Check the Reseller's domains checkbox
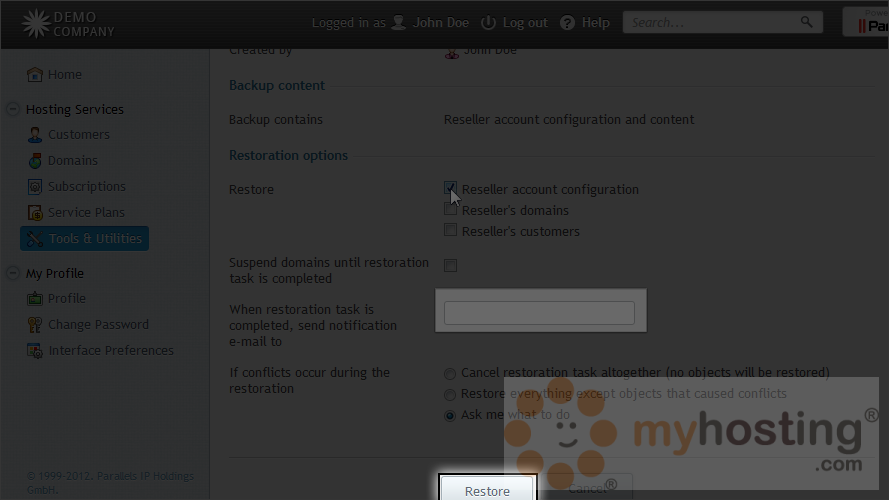889x500 pixels. coord(450,209)
